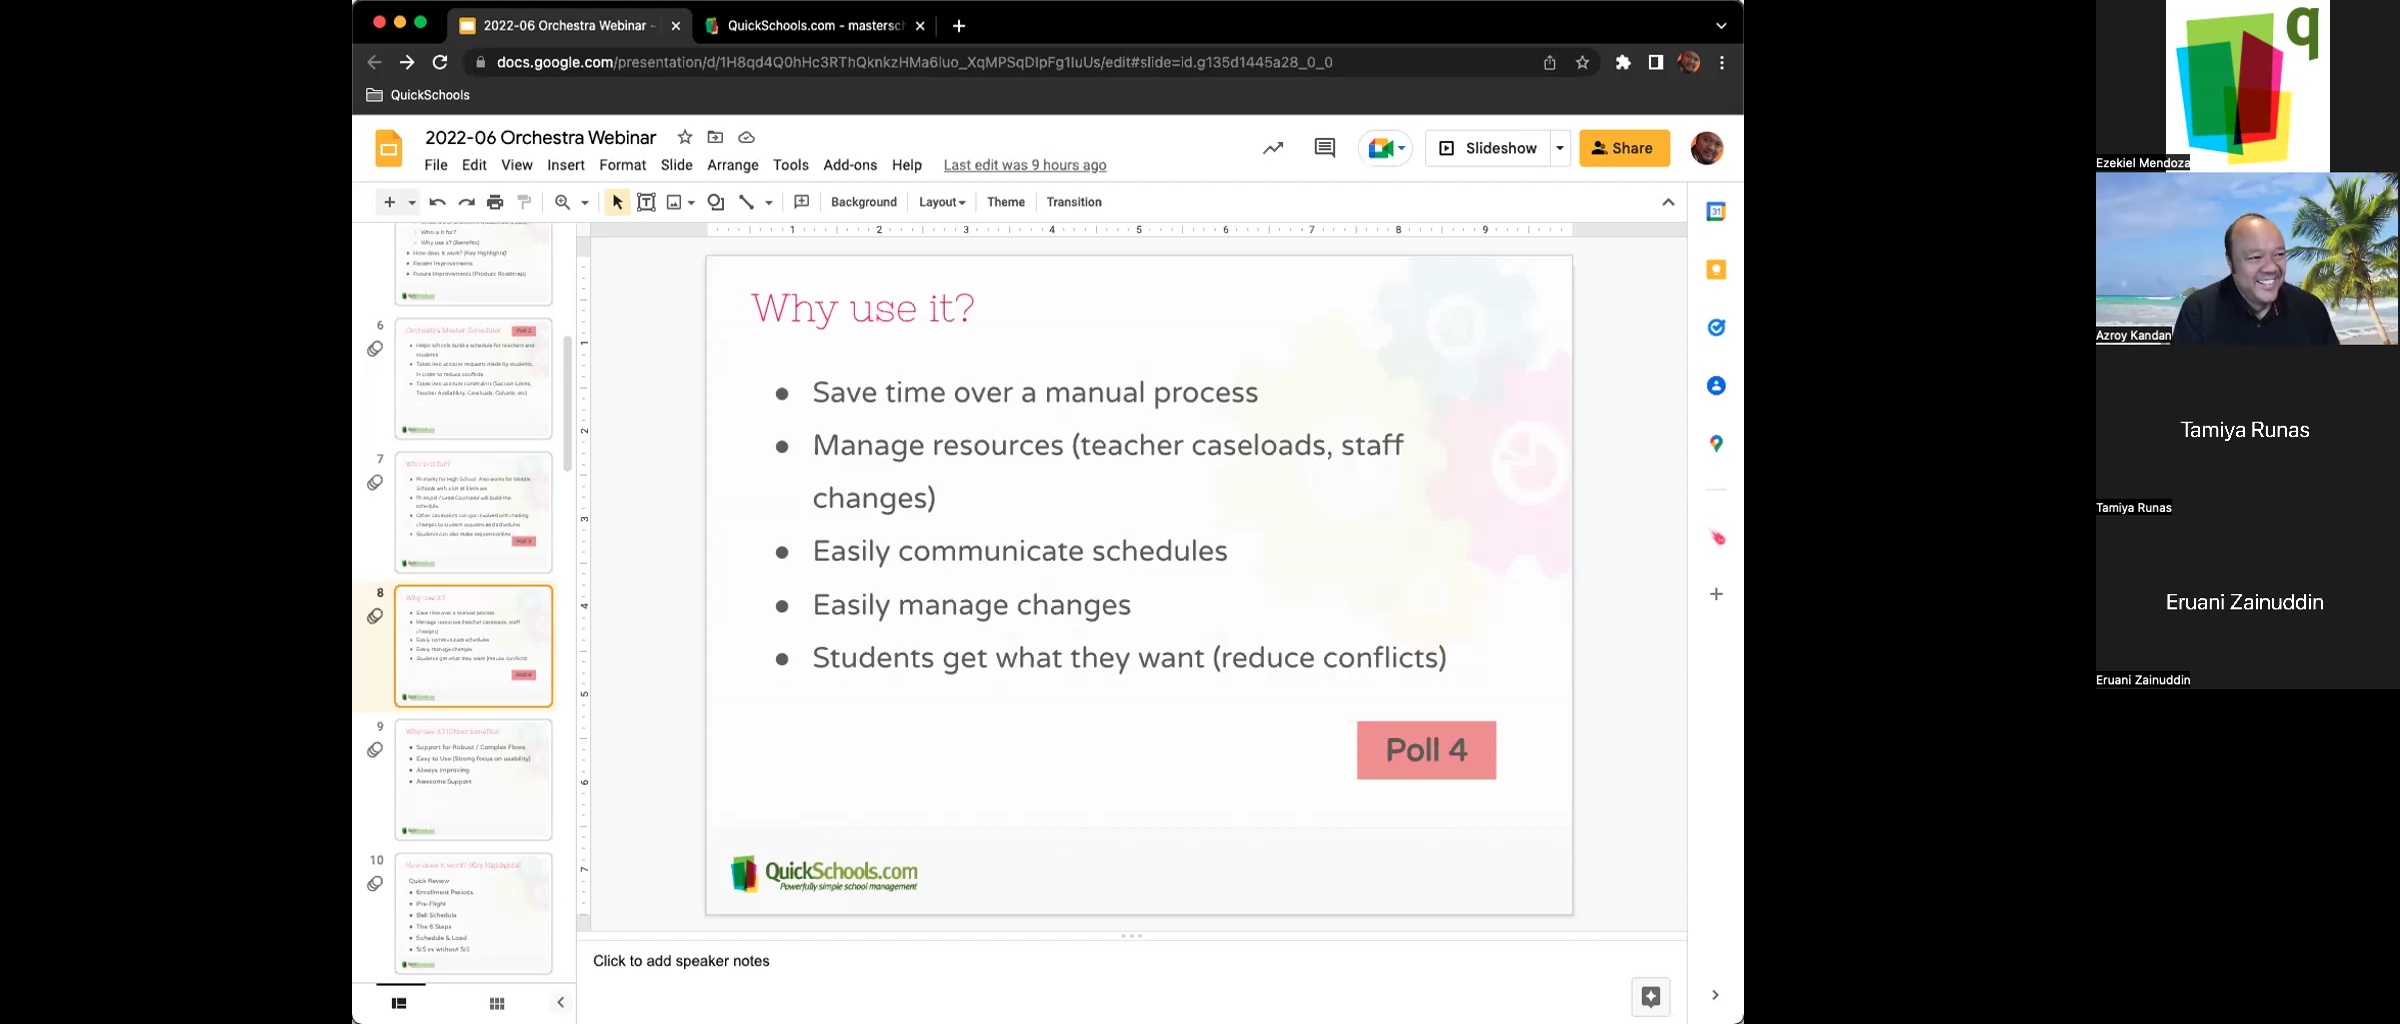
Task: Select the Text box tool
Action: [646, 202]
